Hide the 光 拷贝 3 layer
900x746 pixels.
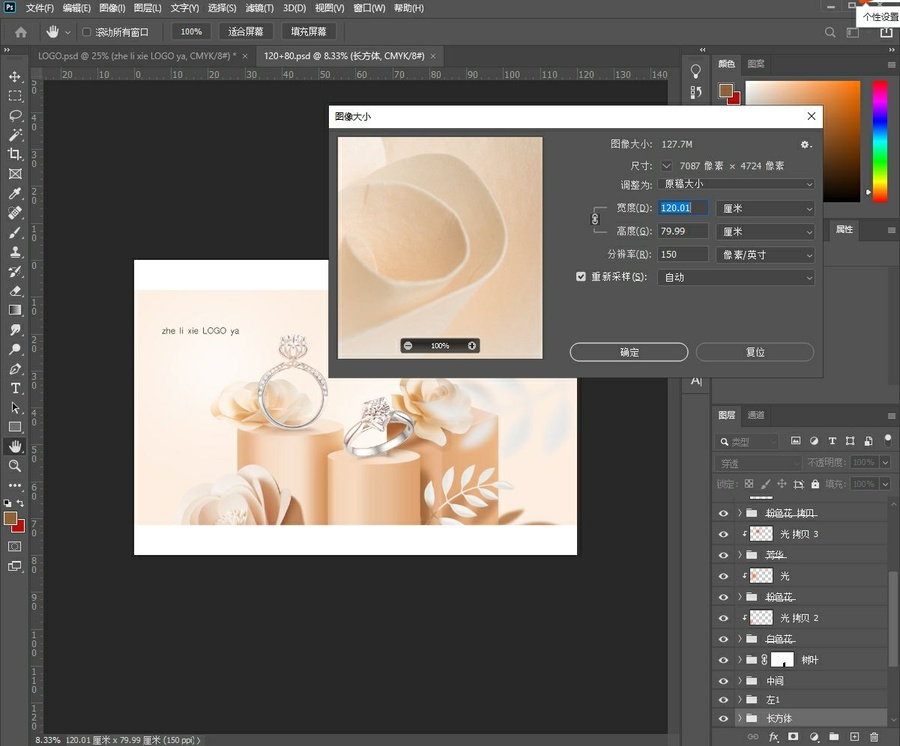tap(723, 534)
